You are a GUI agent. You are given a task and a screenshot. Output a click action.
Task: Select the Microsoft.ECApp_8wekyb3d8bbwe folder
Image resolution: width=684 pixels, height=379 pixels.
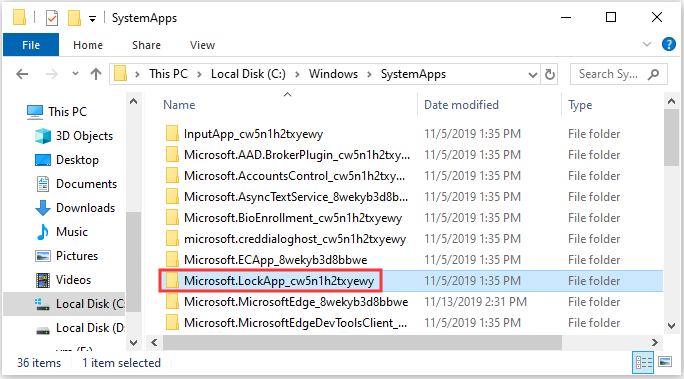coord(275,259)
